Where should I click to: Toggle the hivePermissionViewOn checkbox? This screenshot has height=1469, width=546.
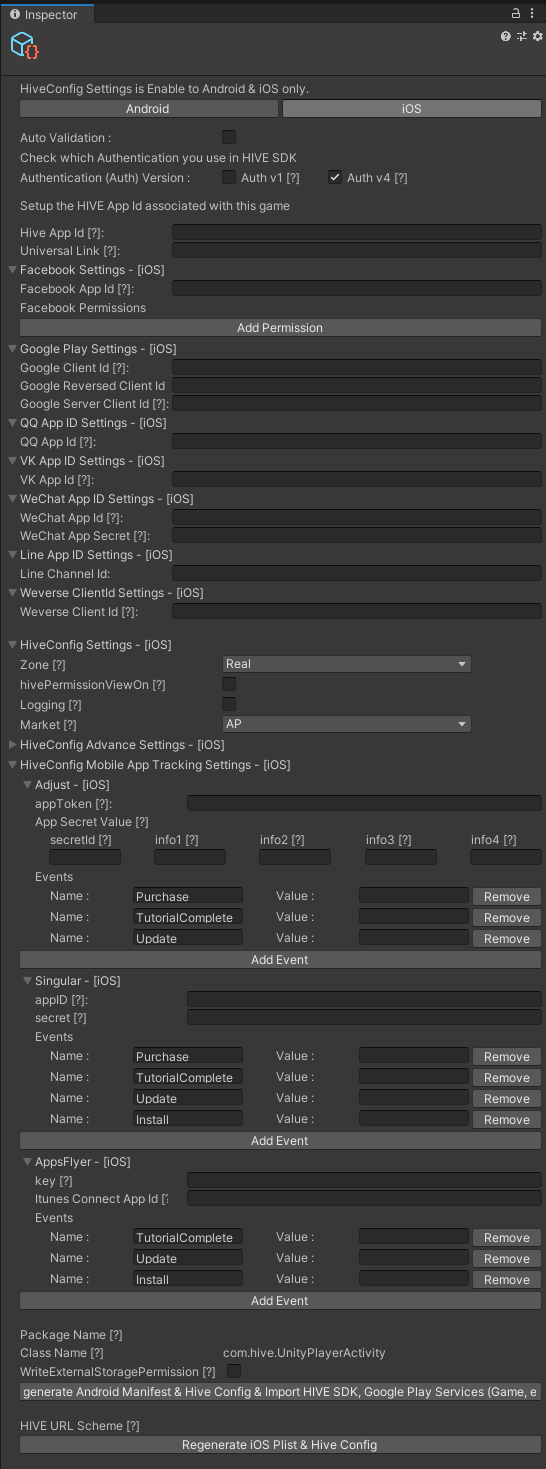click(x=229, y=684)
